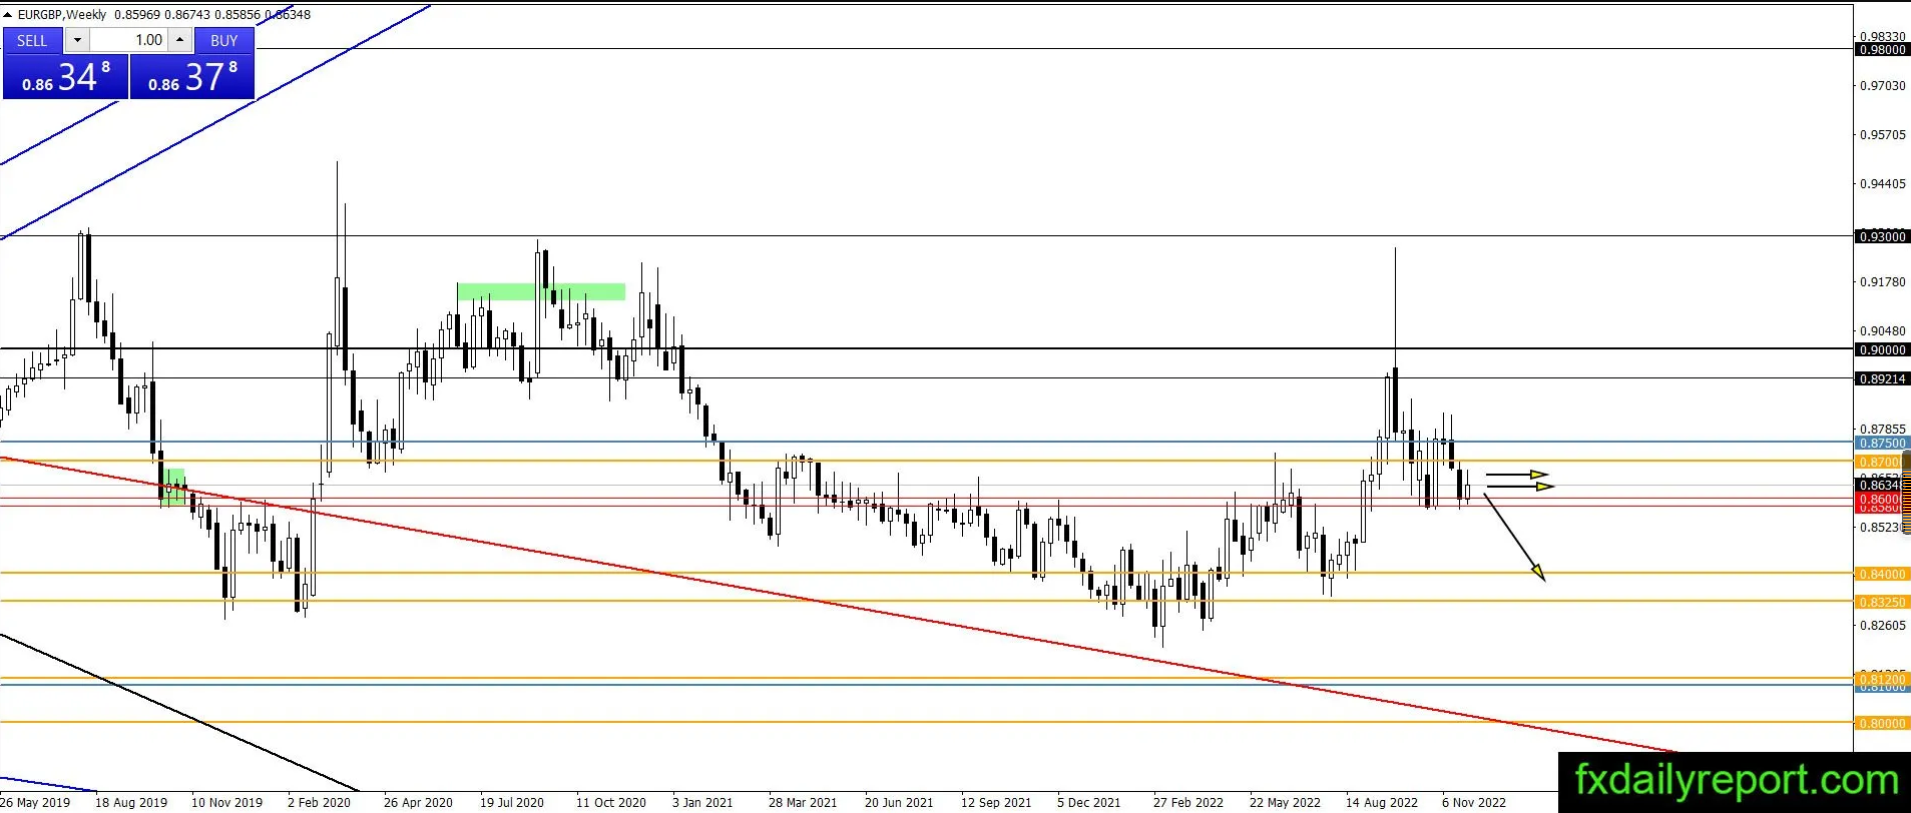Click the blue 0.87500 price label
The width and height of the screenshot is (1911, 813).
[x=1882, y=443]
